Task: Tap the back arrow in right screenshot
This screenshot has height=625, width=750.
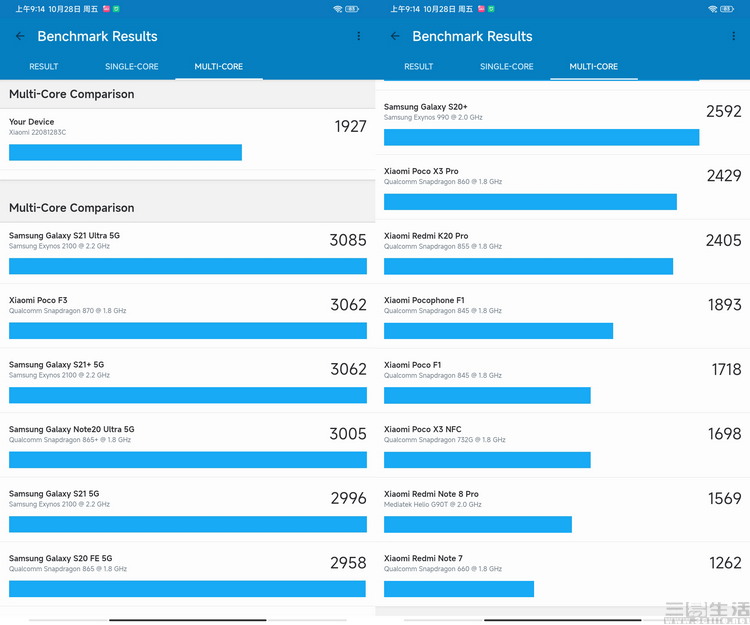Action: pos(395,36)
